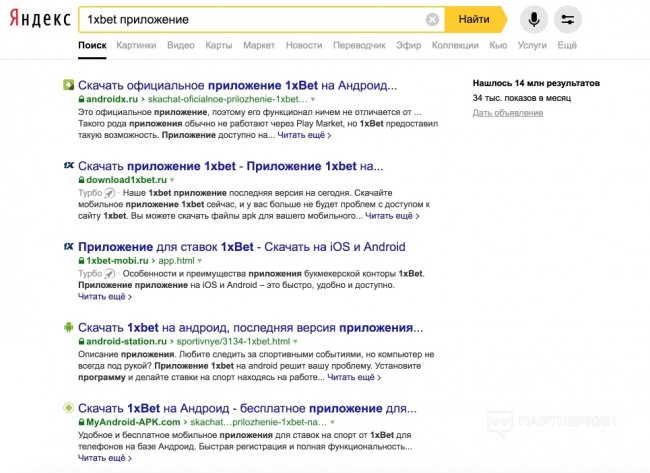650x473 pixels.
Task: Click inside the search query input field
Action: coord(250,19)
